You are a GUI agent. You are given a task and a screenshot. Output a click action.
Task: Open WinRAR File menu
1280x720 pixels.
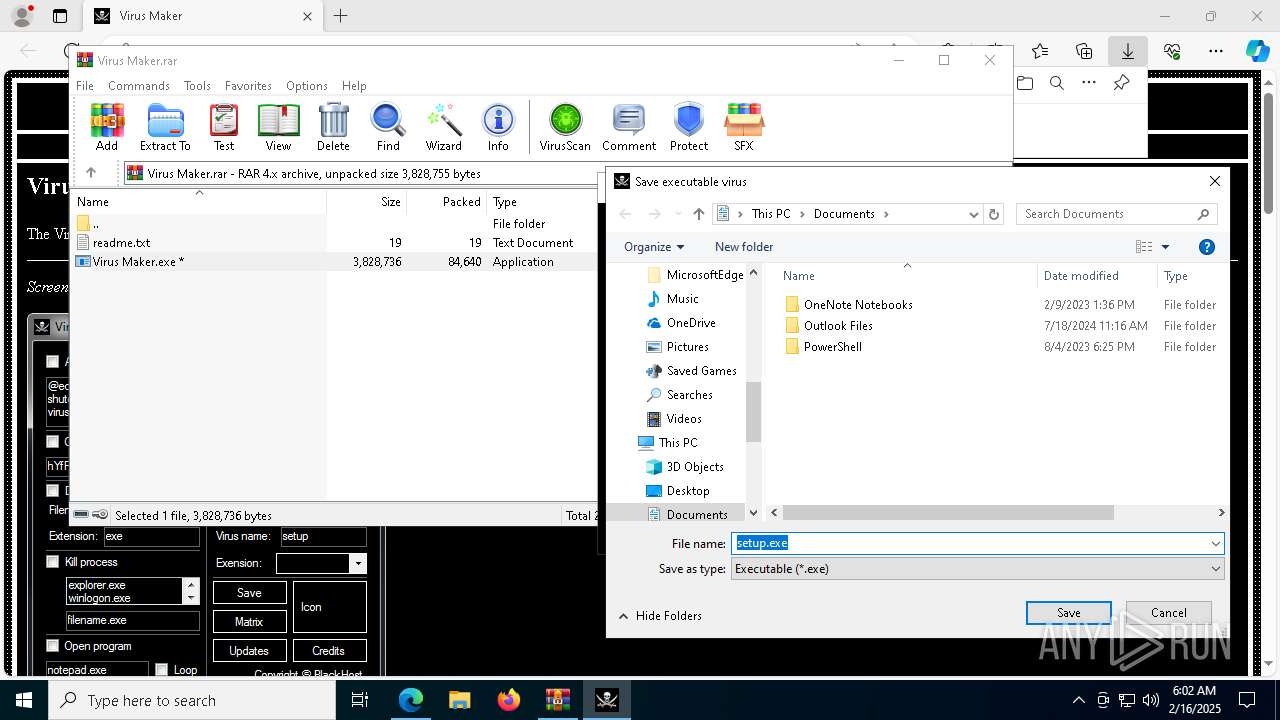tap(85, 86)
